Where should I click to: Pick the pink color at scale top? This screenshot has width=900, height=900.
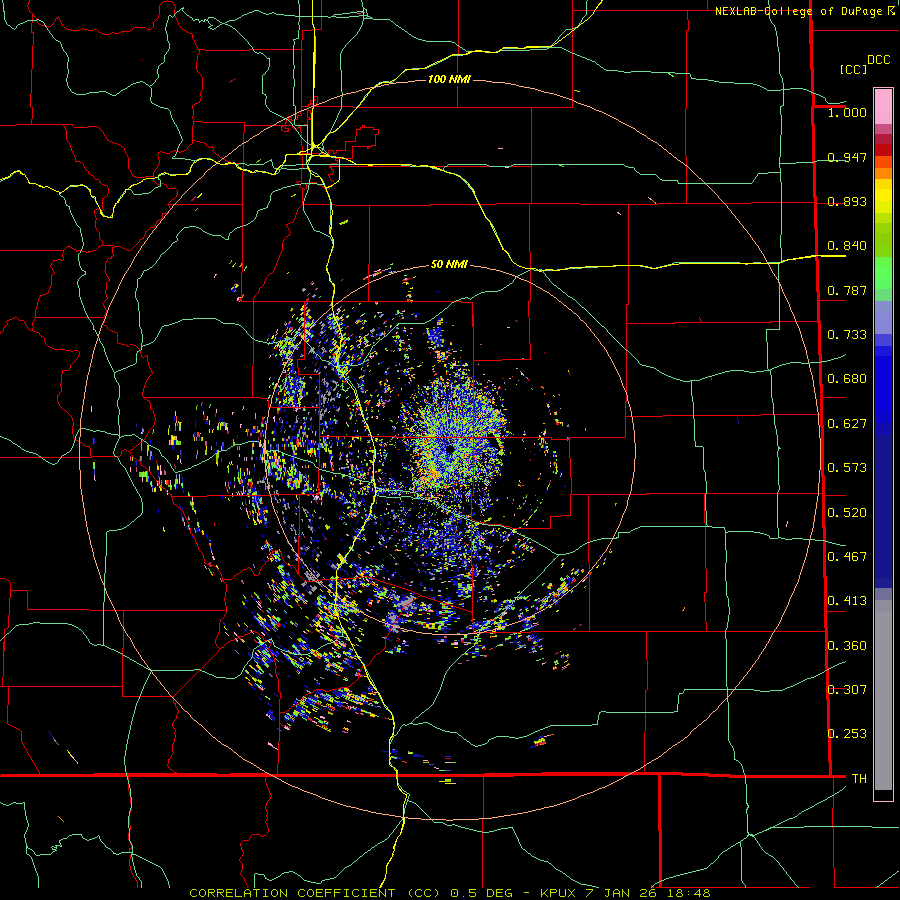(x=883, y=106)
